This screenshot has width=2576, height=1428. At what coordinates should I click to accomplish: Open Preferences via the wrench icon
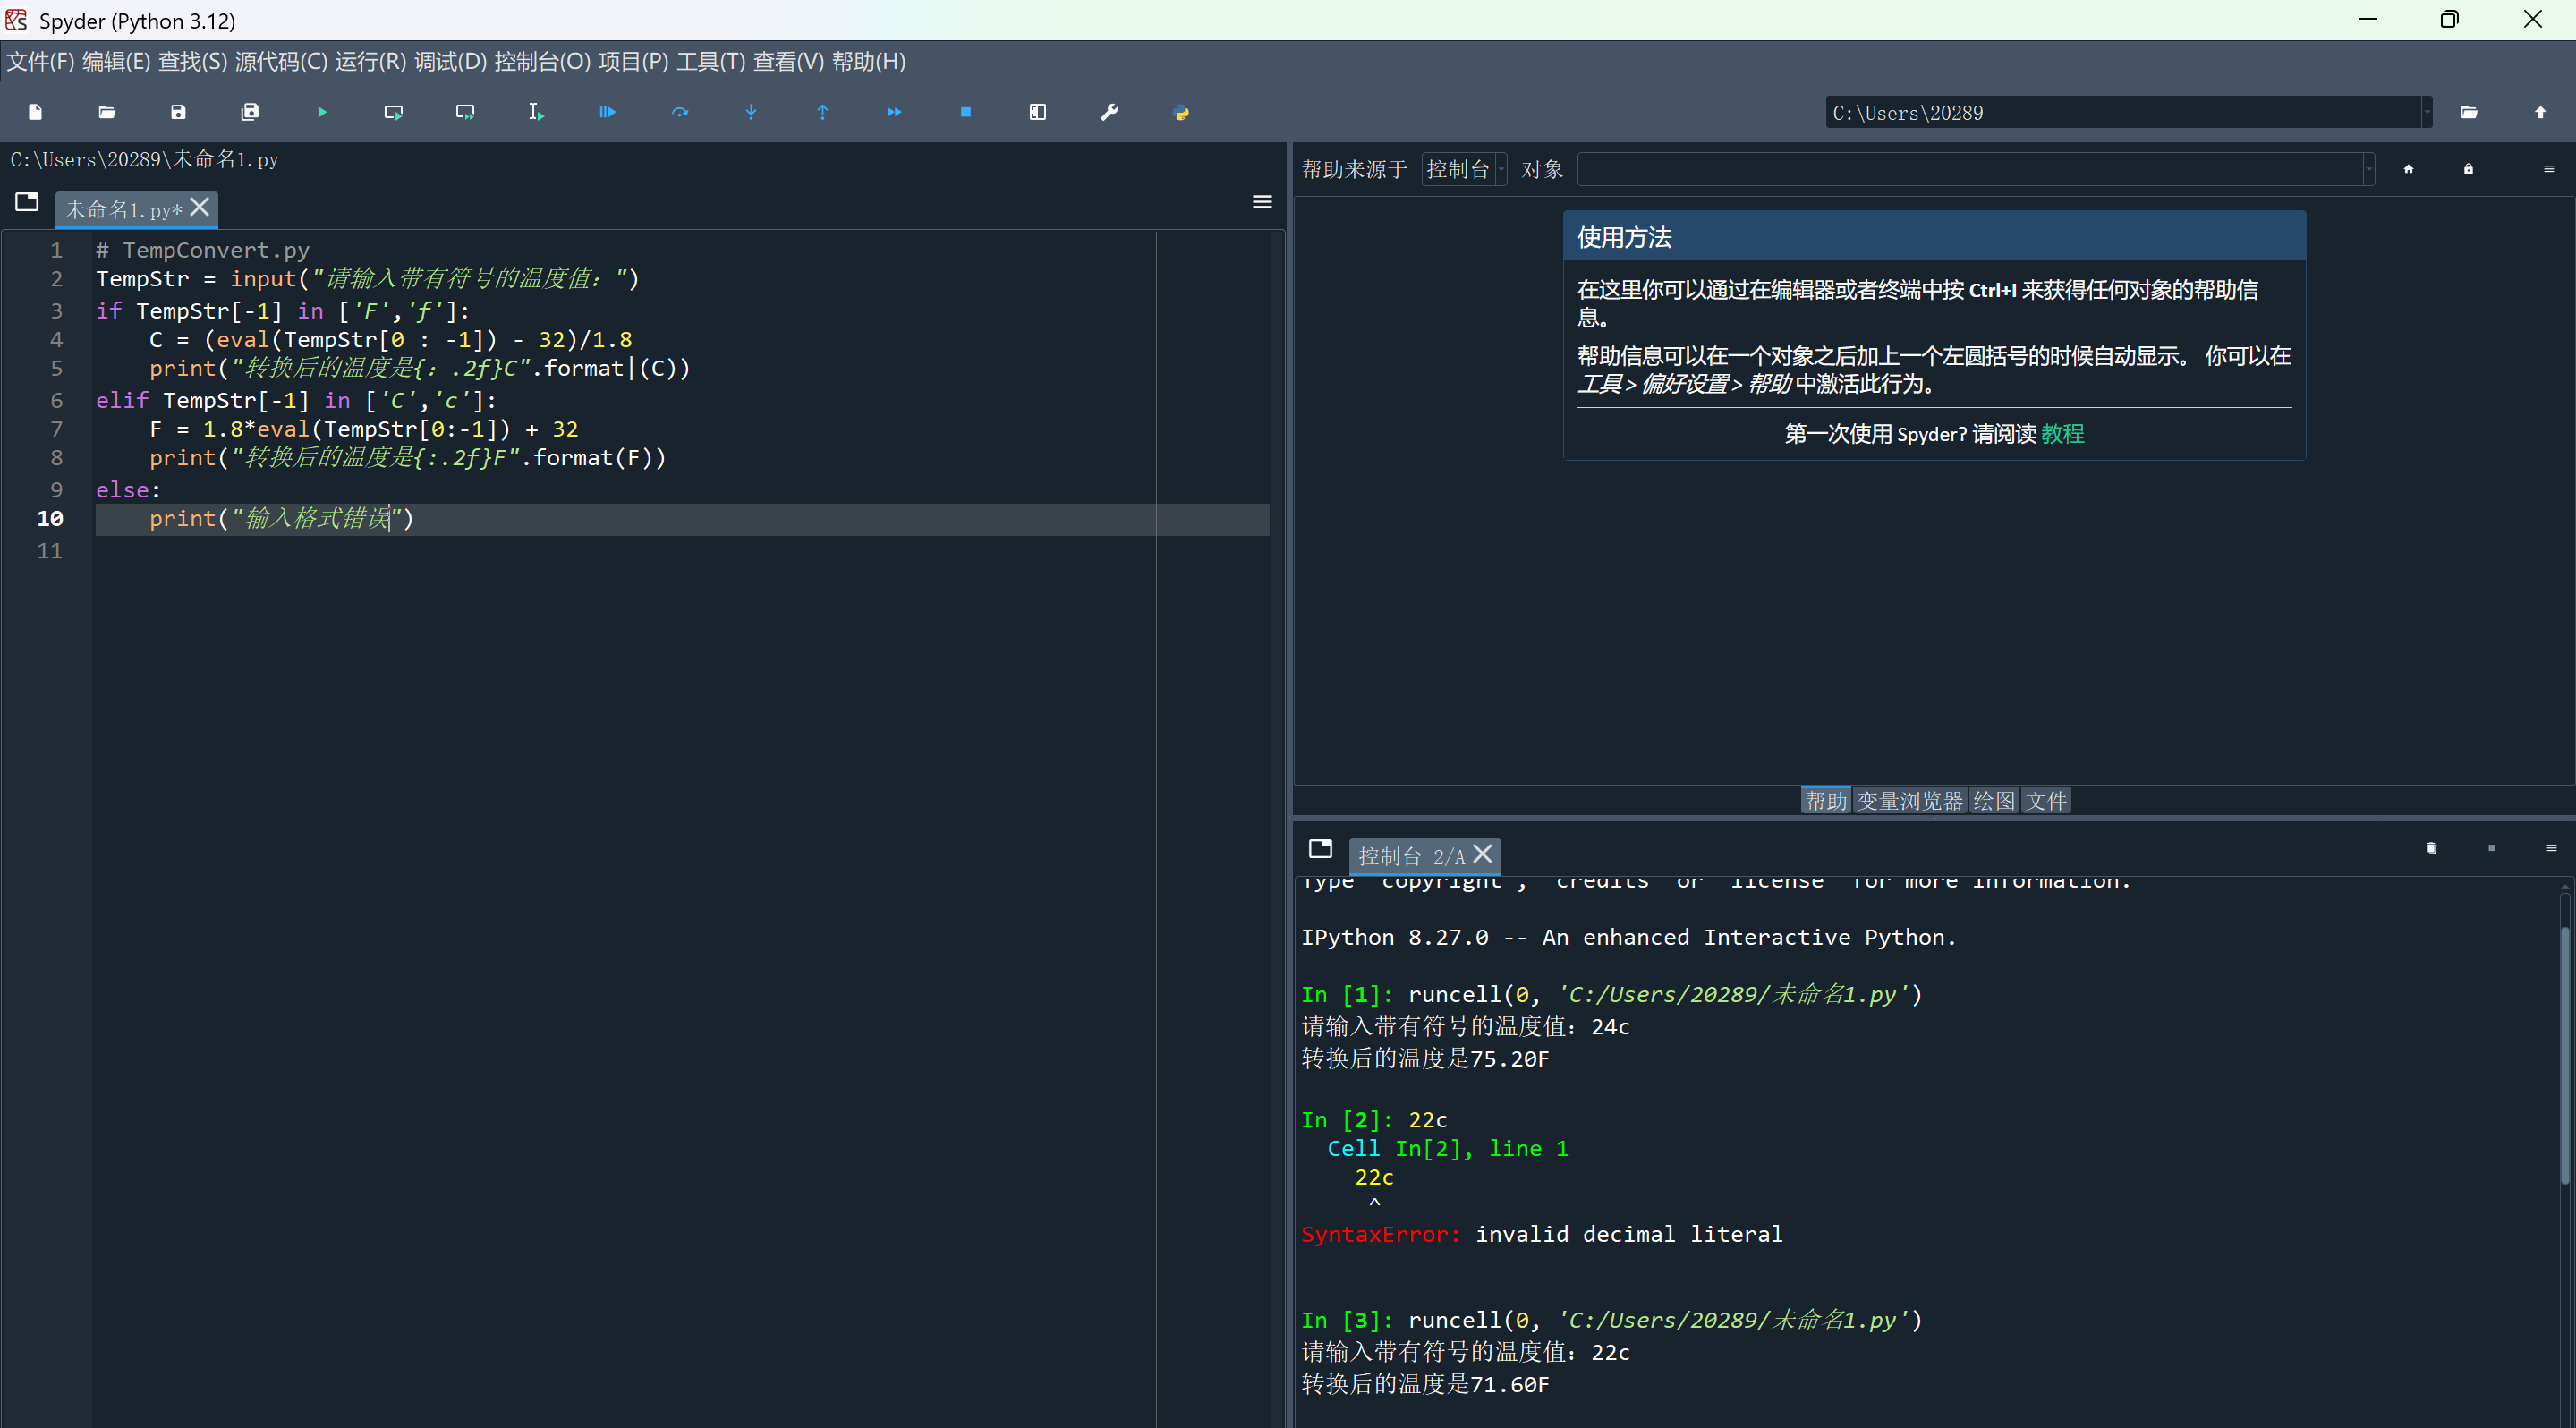1109,112
